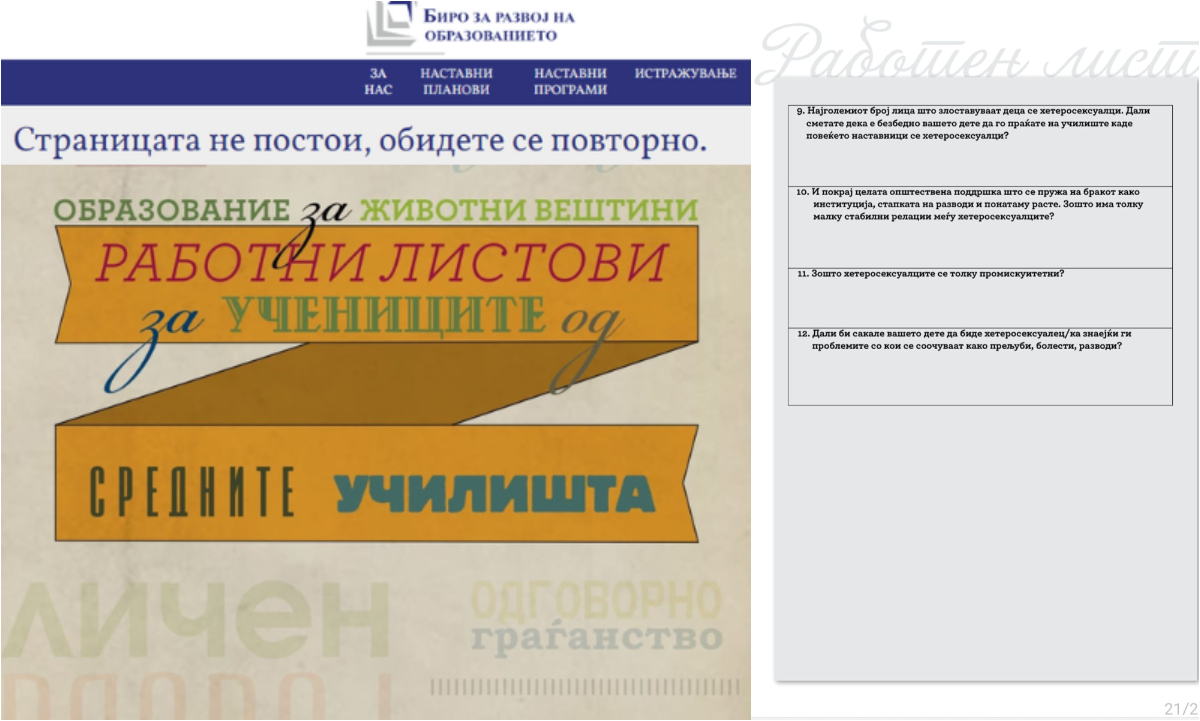1200x721 pixels.
Task: Select question 9 cell in worksheet
Action: pyautogui.click(x=980, y=145)
